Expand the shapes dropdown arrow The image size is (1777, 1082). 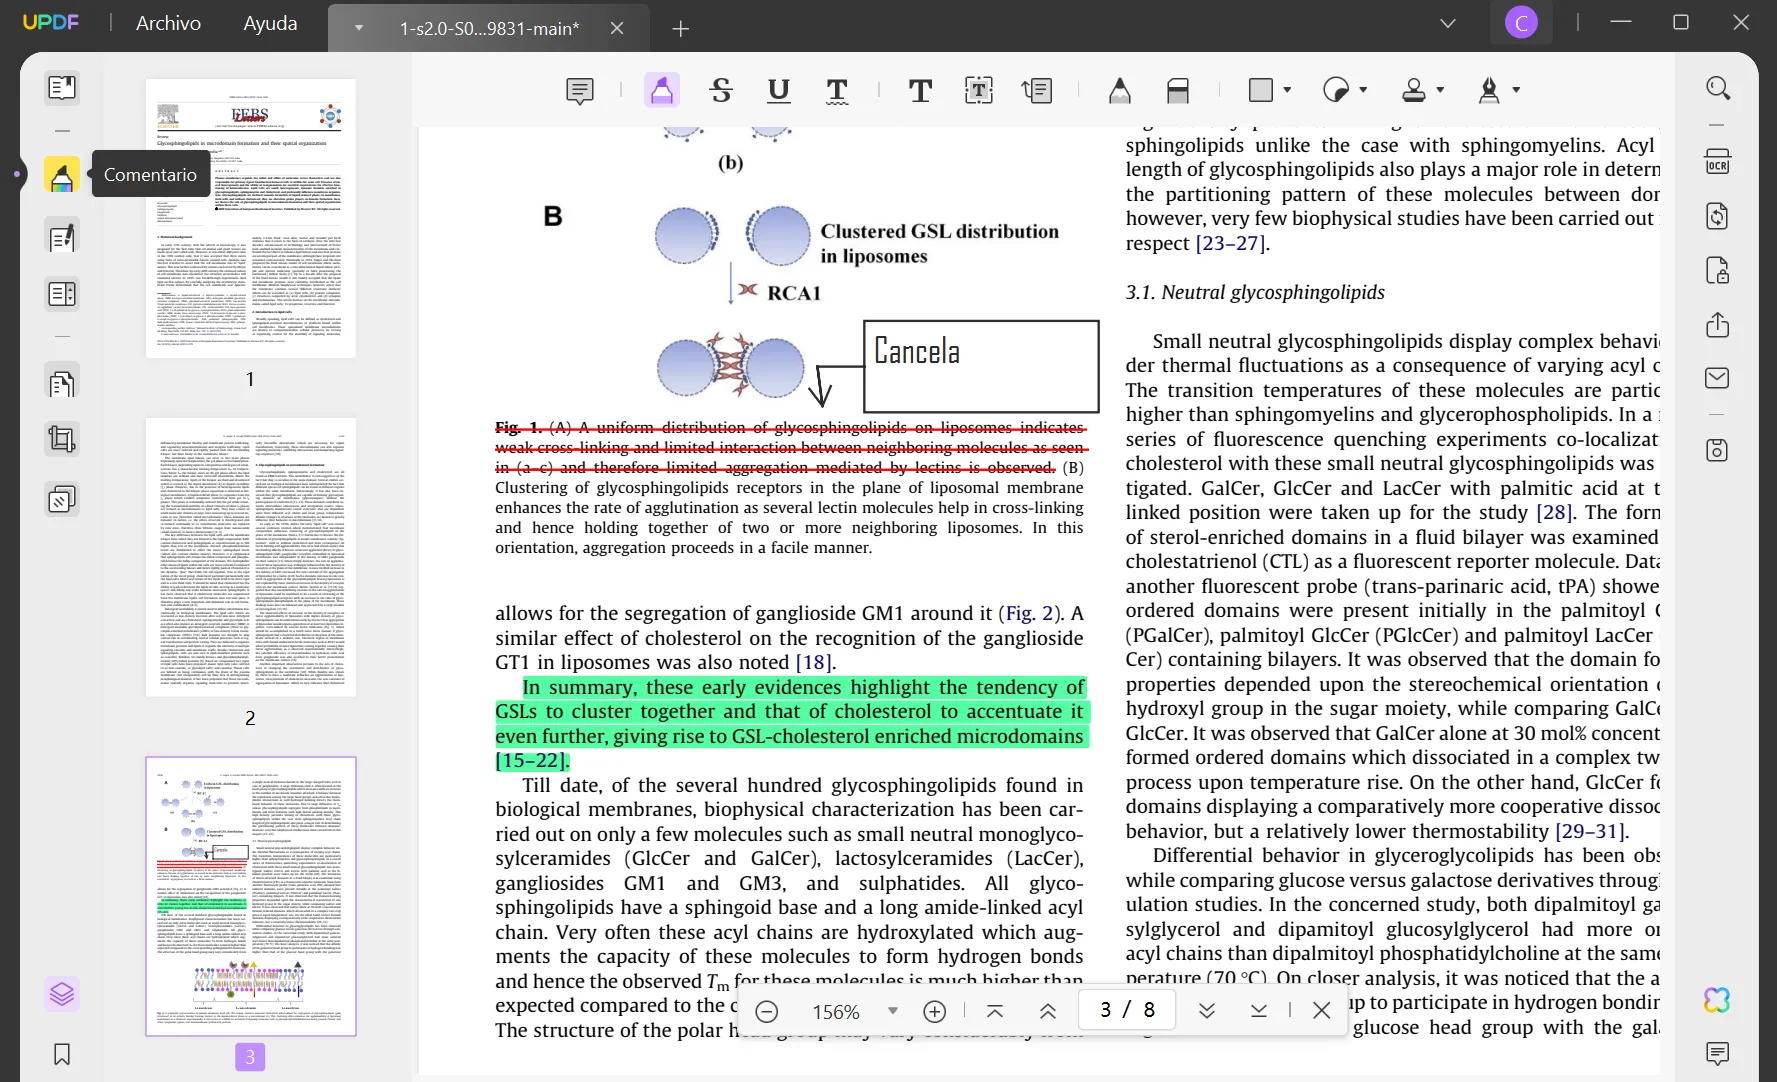coord(1287,90)
